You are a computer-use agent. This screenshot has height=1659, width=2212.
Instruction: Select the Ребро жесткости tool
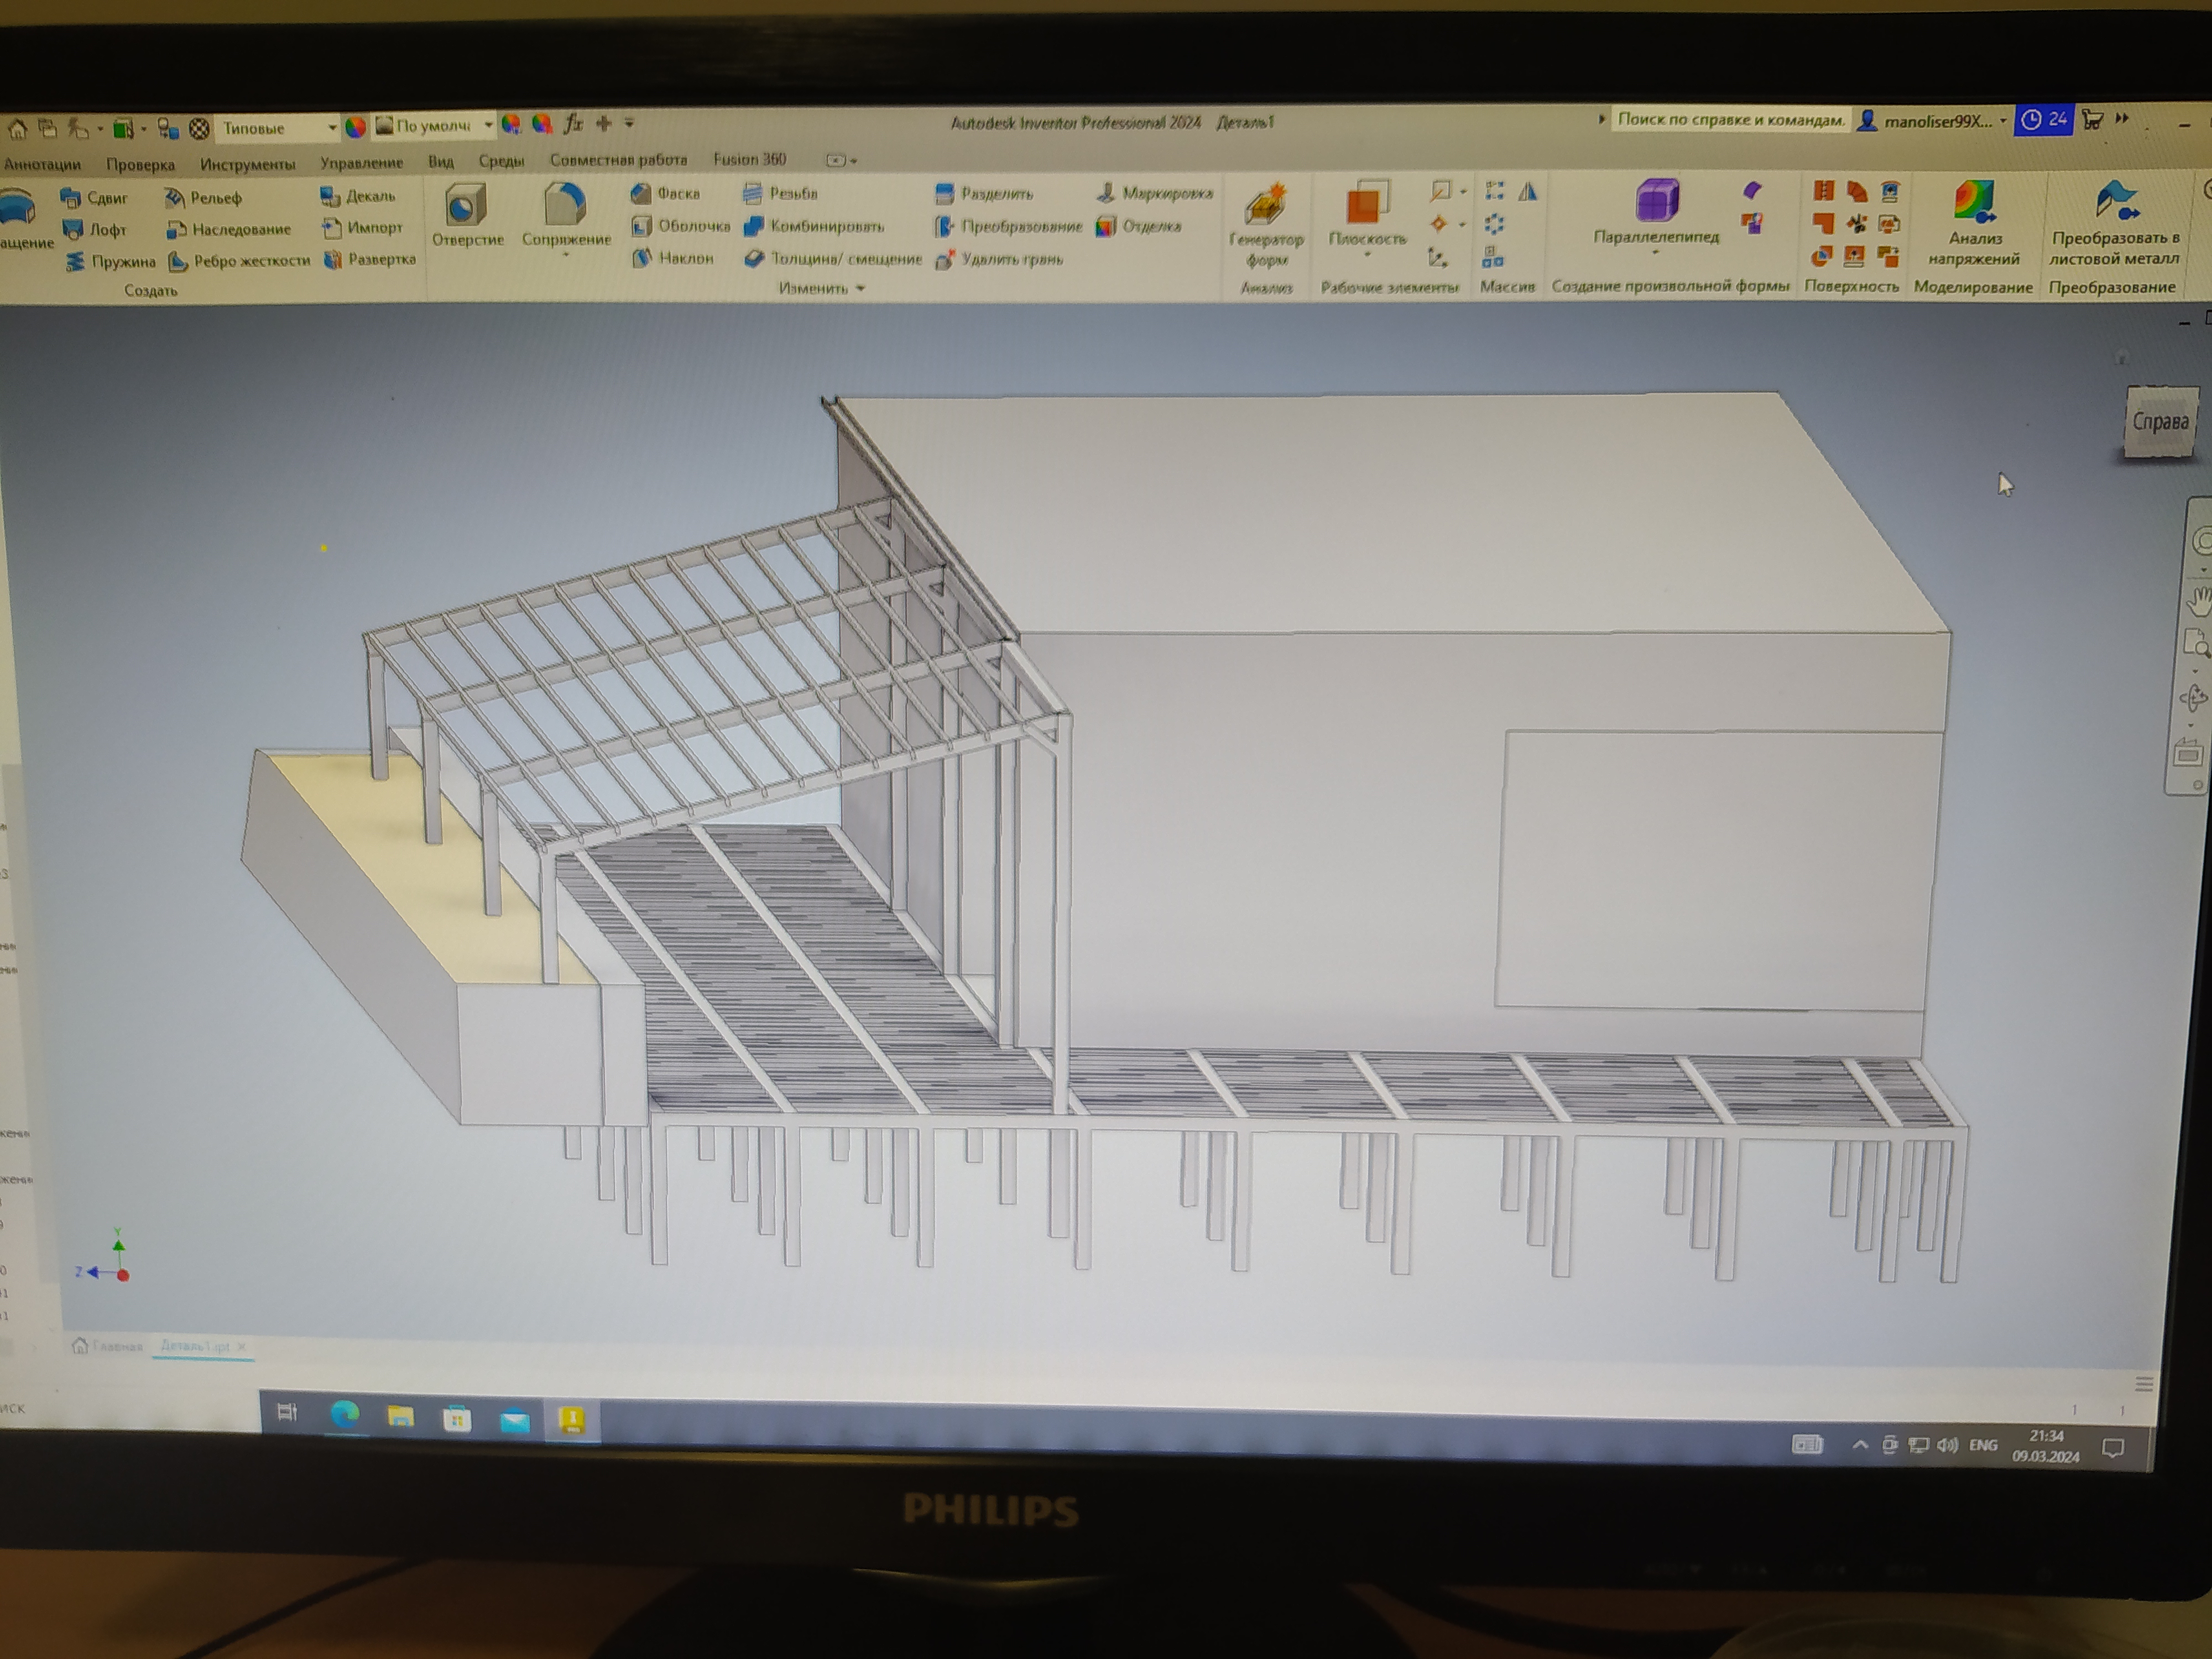pyautogui.click(x=239, y=261)
